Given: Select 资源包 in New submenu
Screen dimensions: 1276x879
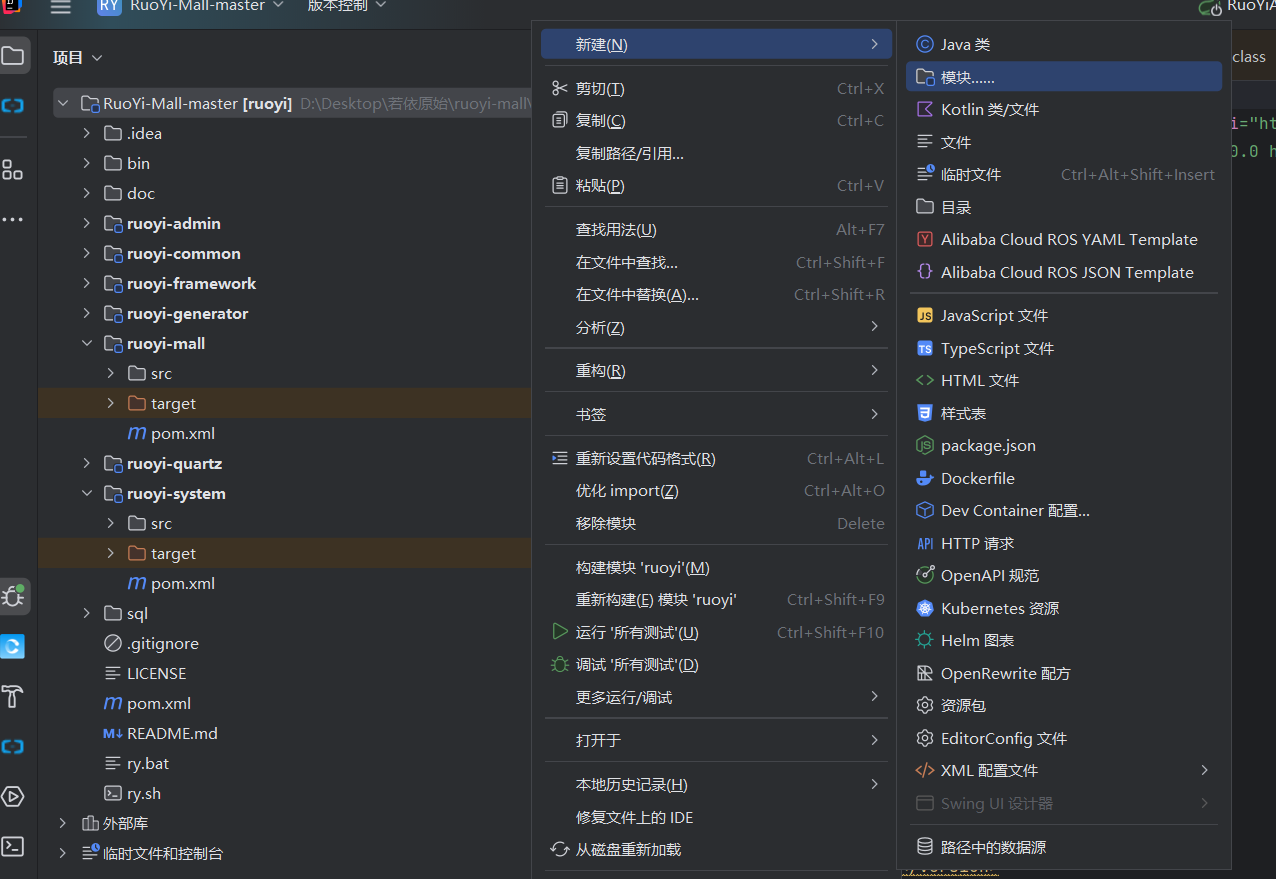Looking at the screenshot, I should (x=1064, y=705).
